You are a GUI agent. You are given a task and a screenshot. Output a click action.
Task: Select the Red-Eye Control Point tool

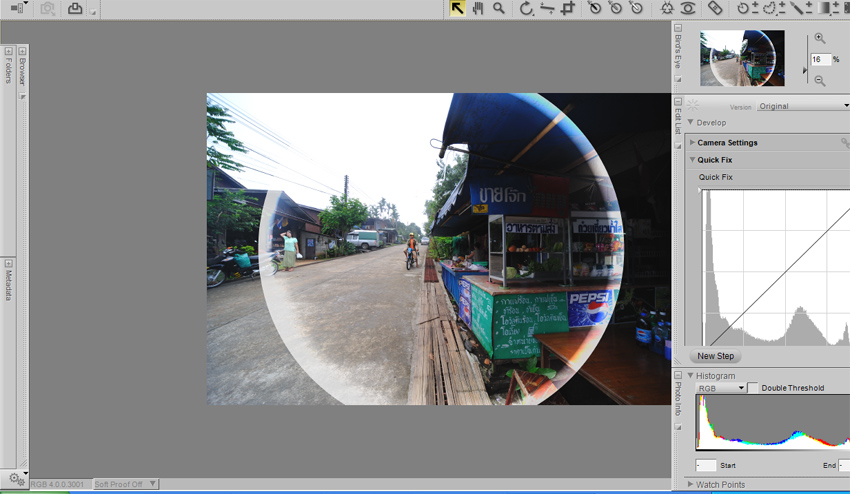[x=688, y=8]
